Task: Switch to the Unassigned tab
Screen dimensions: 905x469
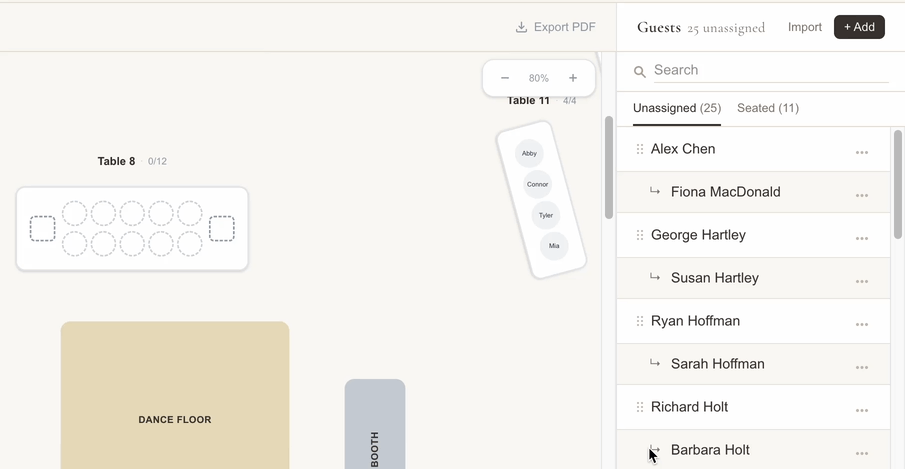Action: pyautogui.click(x=677, y=108)
